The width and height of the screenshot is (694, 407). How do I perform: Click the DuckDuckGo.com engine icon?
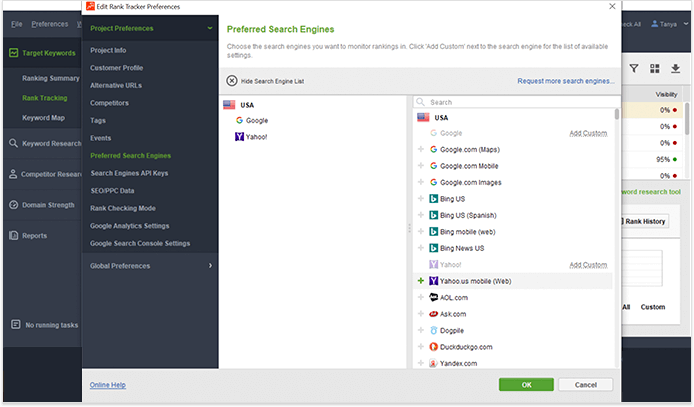(x=433, y=347)
